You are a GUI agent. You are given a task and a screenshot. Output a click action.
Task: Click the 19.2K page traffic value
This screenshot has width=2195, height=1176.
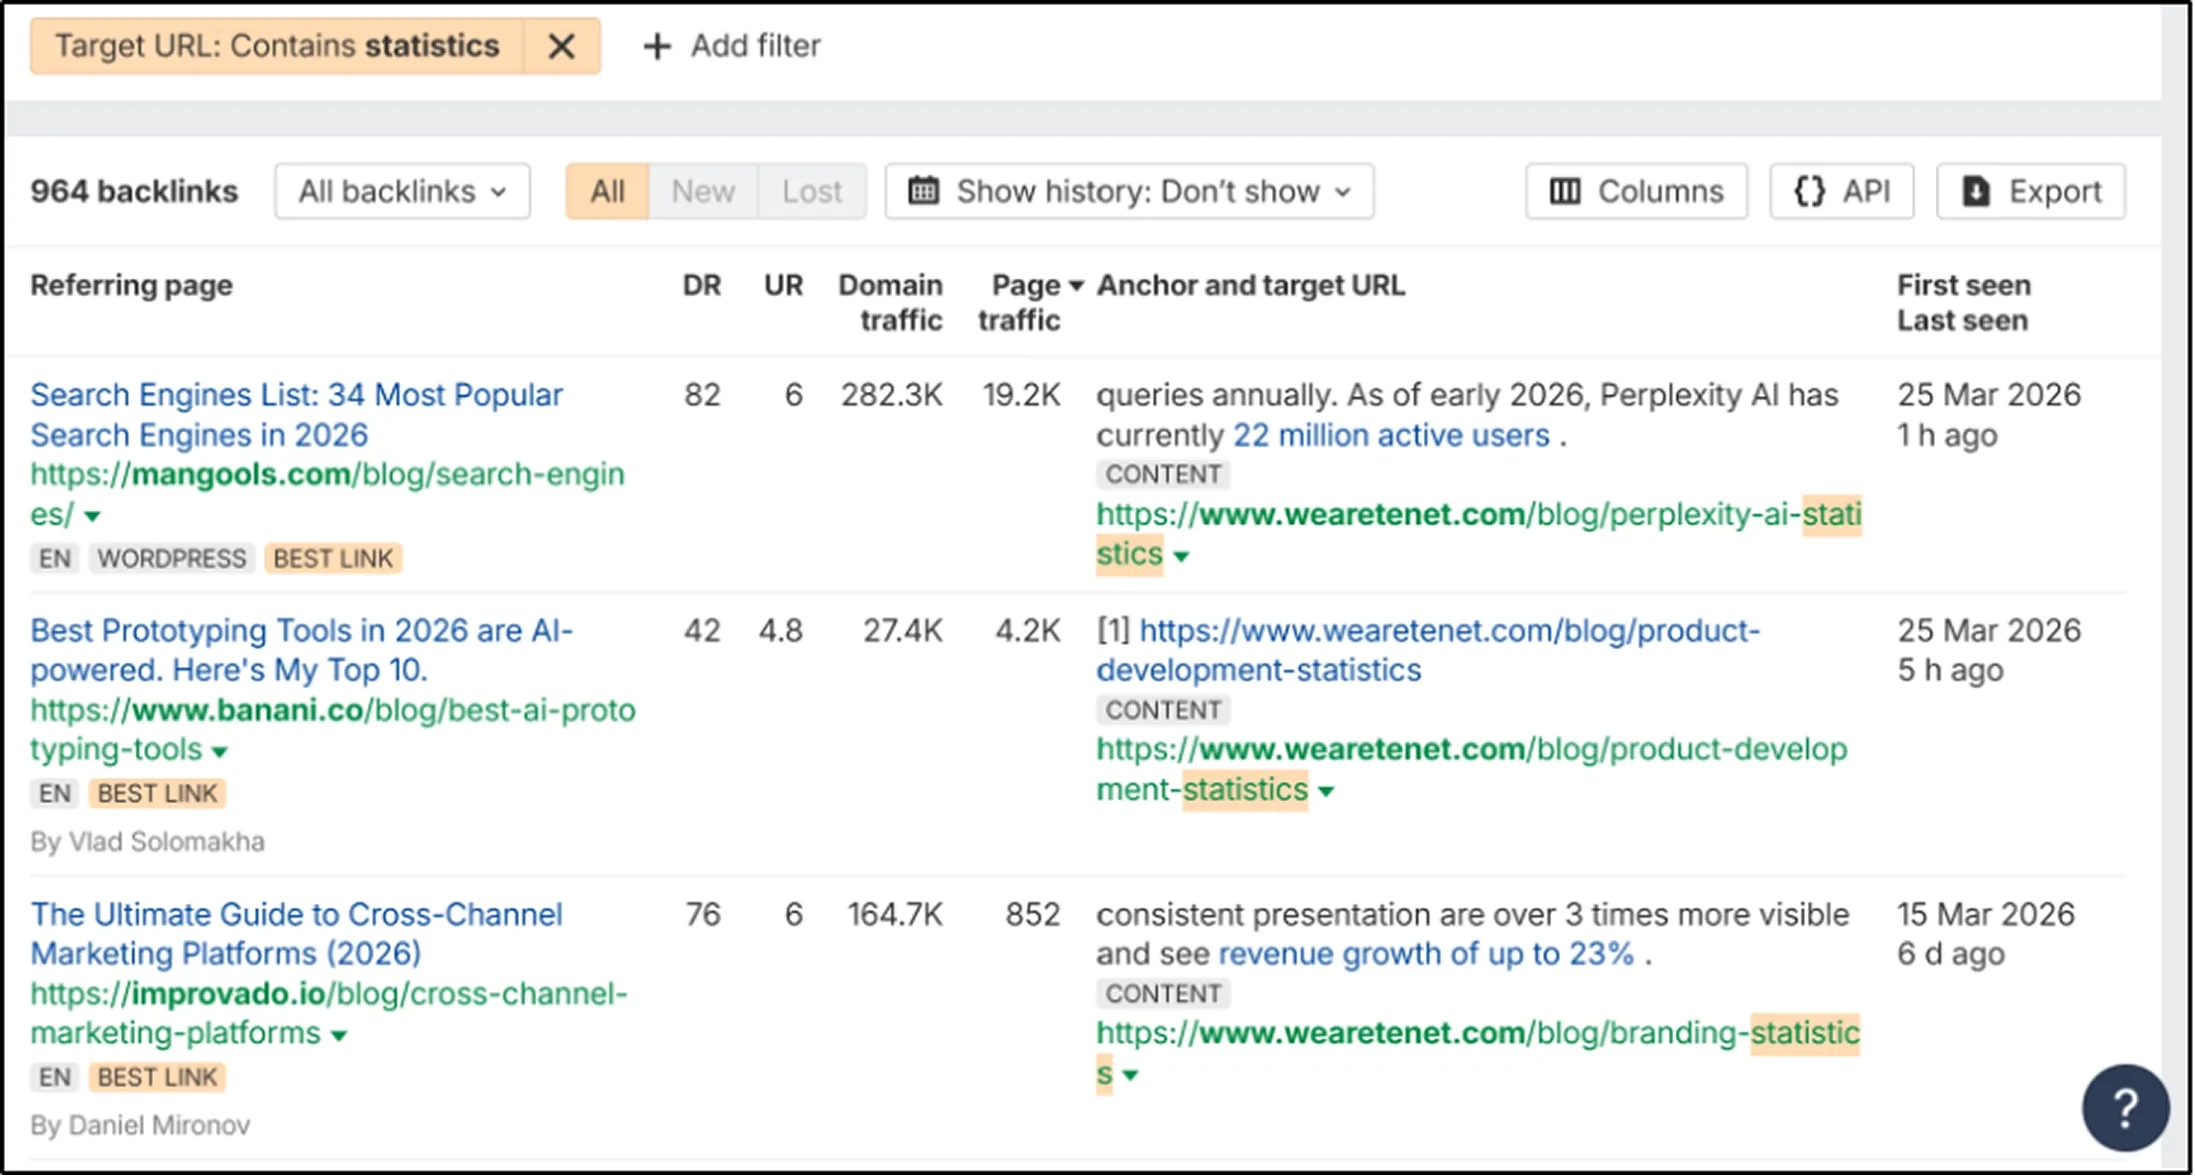[x=1021, y=395]
